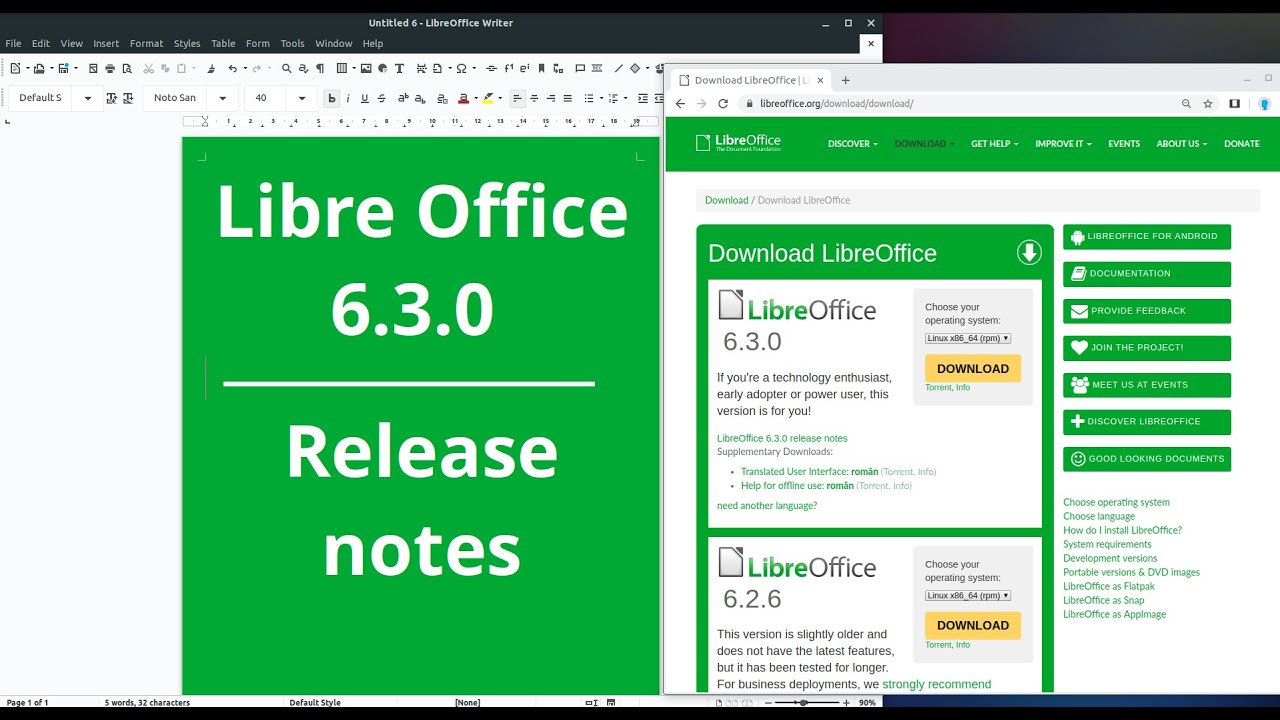Toggle Subscript formatting
The width and height of the screenshot is (1280, 720).
[x=420, y=98]
